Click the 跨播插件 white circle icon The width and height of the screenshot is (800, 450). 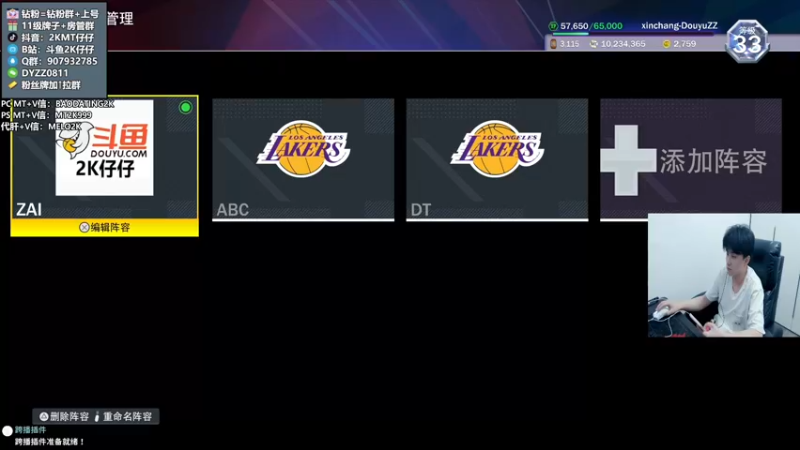tap(7, 431)
